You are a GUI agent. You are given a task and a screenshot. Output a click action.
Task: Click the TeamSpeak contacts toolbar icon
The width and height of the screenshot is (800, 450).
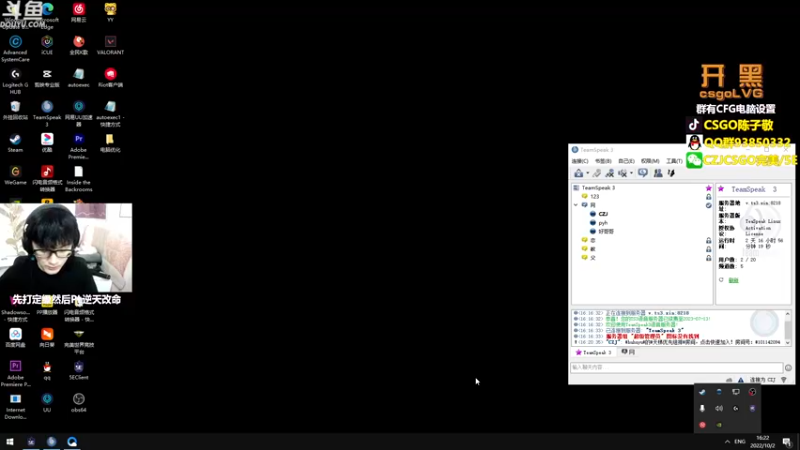[x=658, y=173]
